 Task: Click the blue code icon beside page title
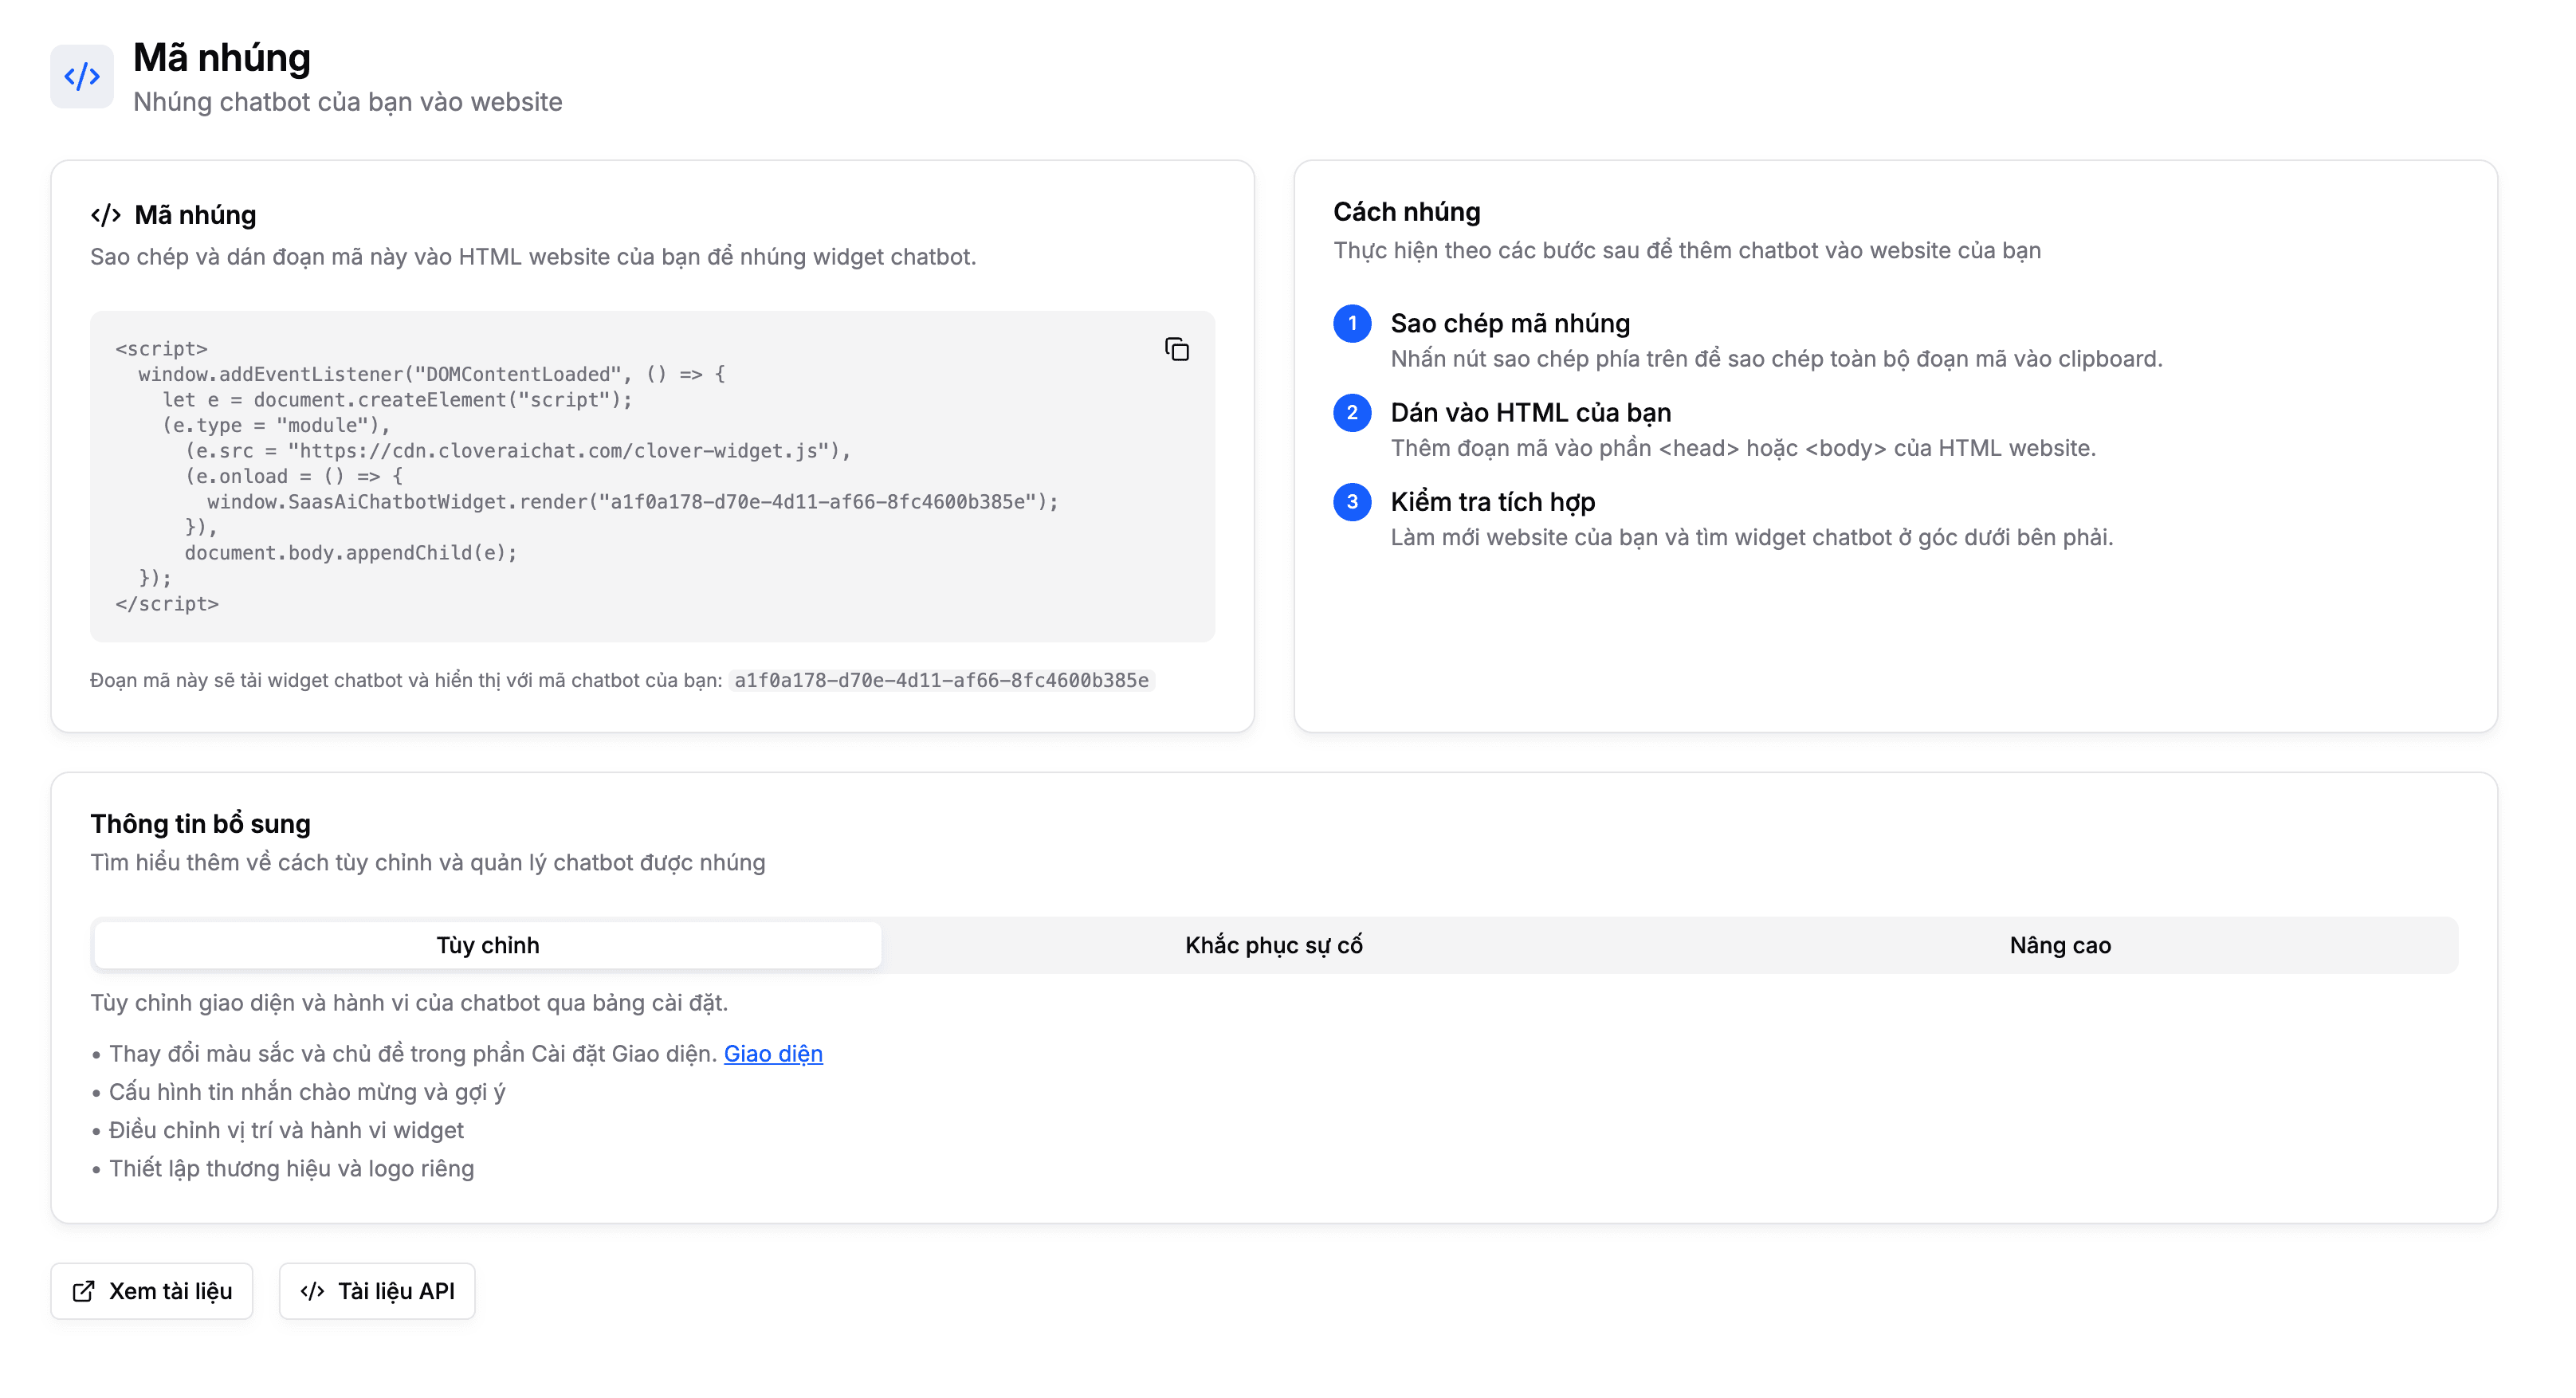click(x=82, y=76)
